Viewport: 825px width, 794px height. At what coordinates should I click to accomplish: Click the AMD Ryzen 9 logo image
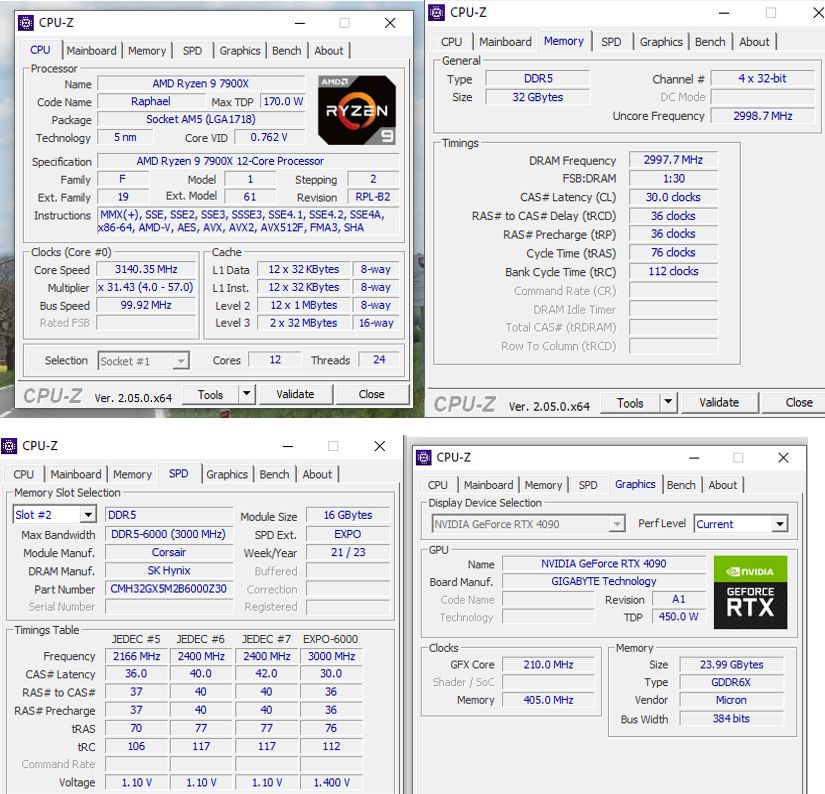click(357, 110)
